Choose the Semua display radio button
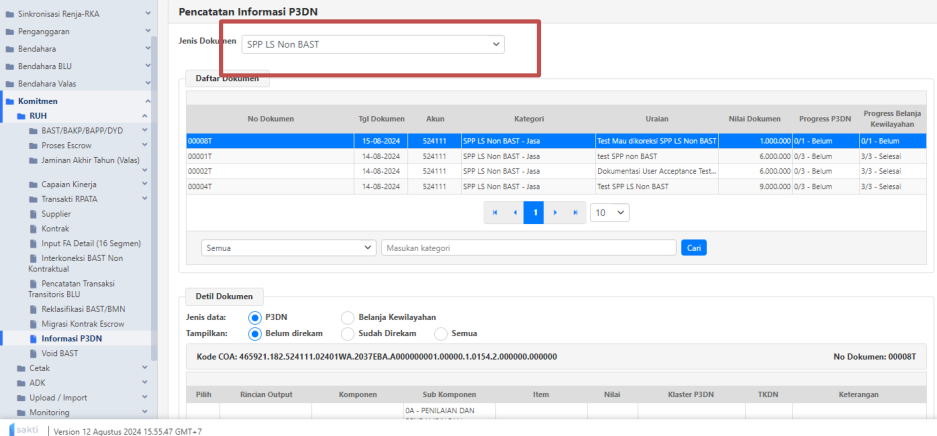The image size is (937, 436). (x=440, y=334)
